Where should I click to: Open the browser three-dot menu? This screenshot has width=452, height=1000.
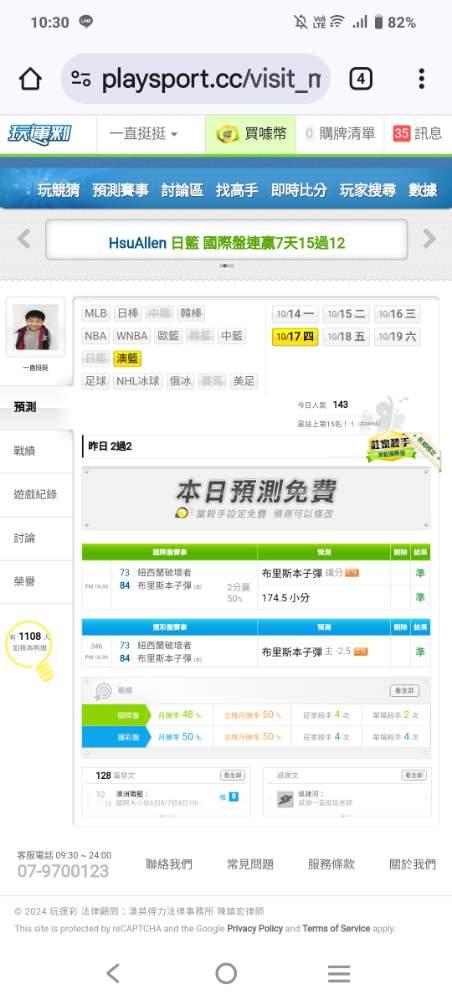click(x=421, y=79)
